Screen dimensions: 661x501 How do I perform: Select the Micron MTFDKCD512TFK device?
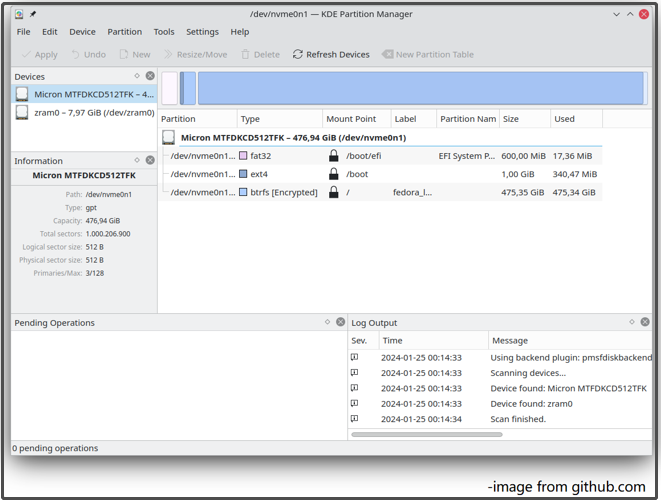tap(84, 94)
